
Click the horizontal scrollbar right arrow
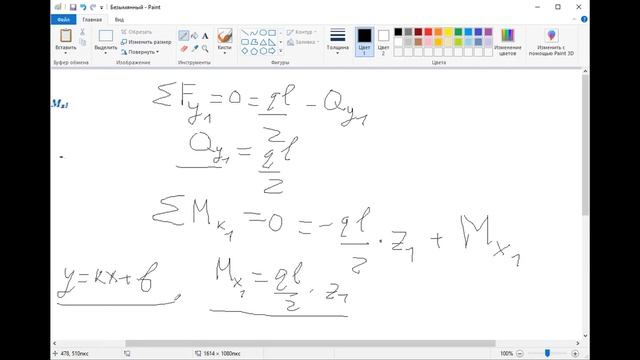click(578, 343)
